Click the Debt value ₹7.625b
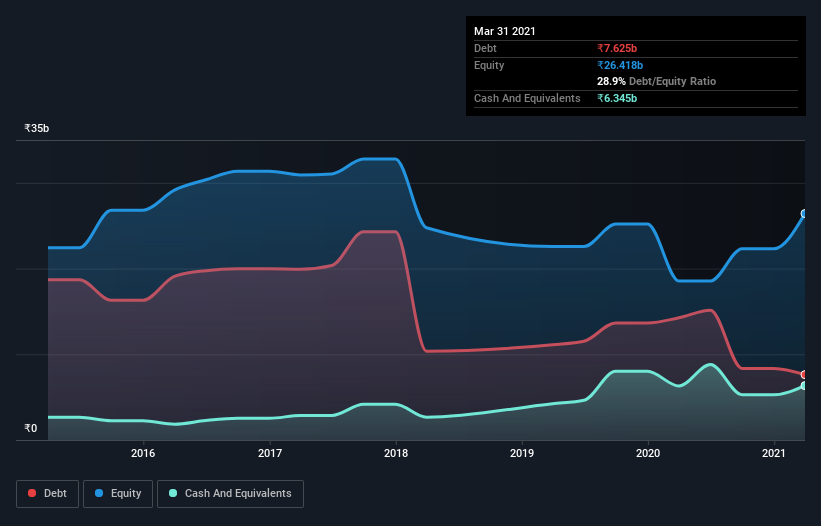 click(617, 48)
